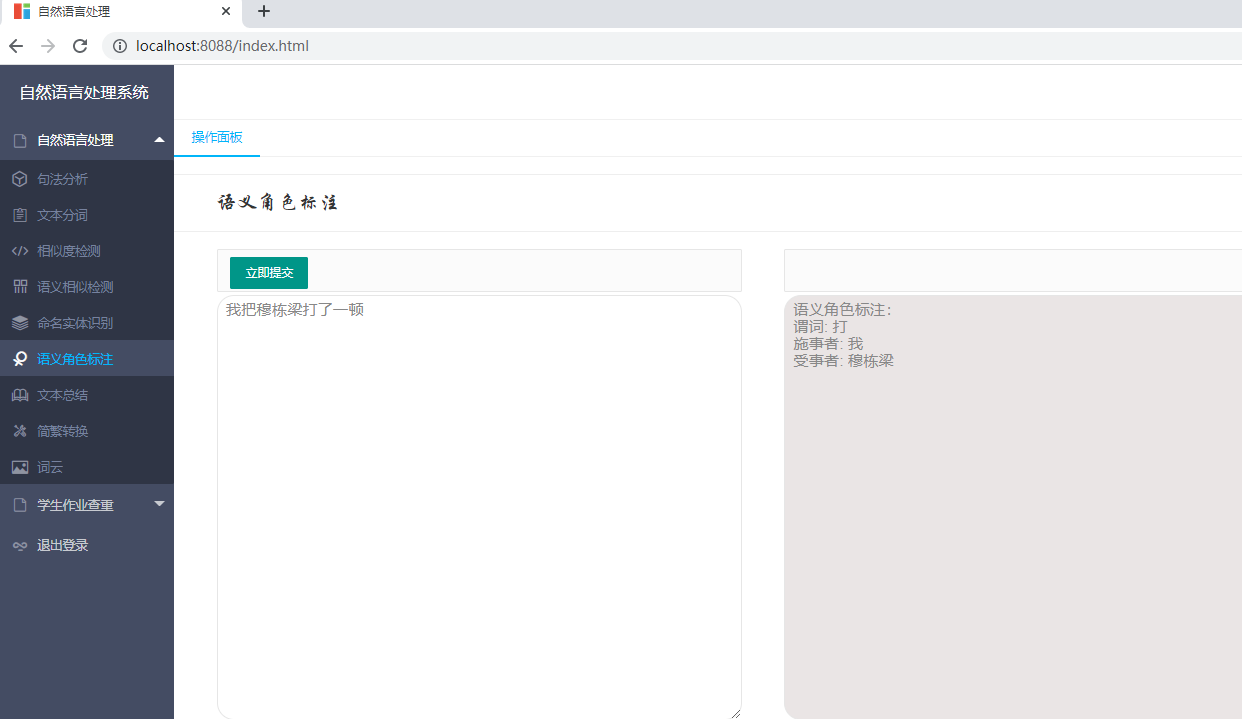1242x719 pixels.
Task: Click the input text area with 我把穆栋梁打了一顿
Action: pyautogui.click(x=479, y=507)
